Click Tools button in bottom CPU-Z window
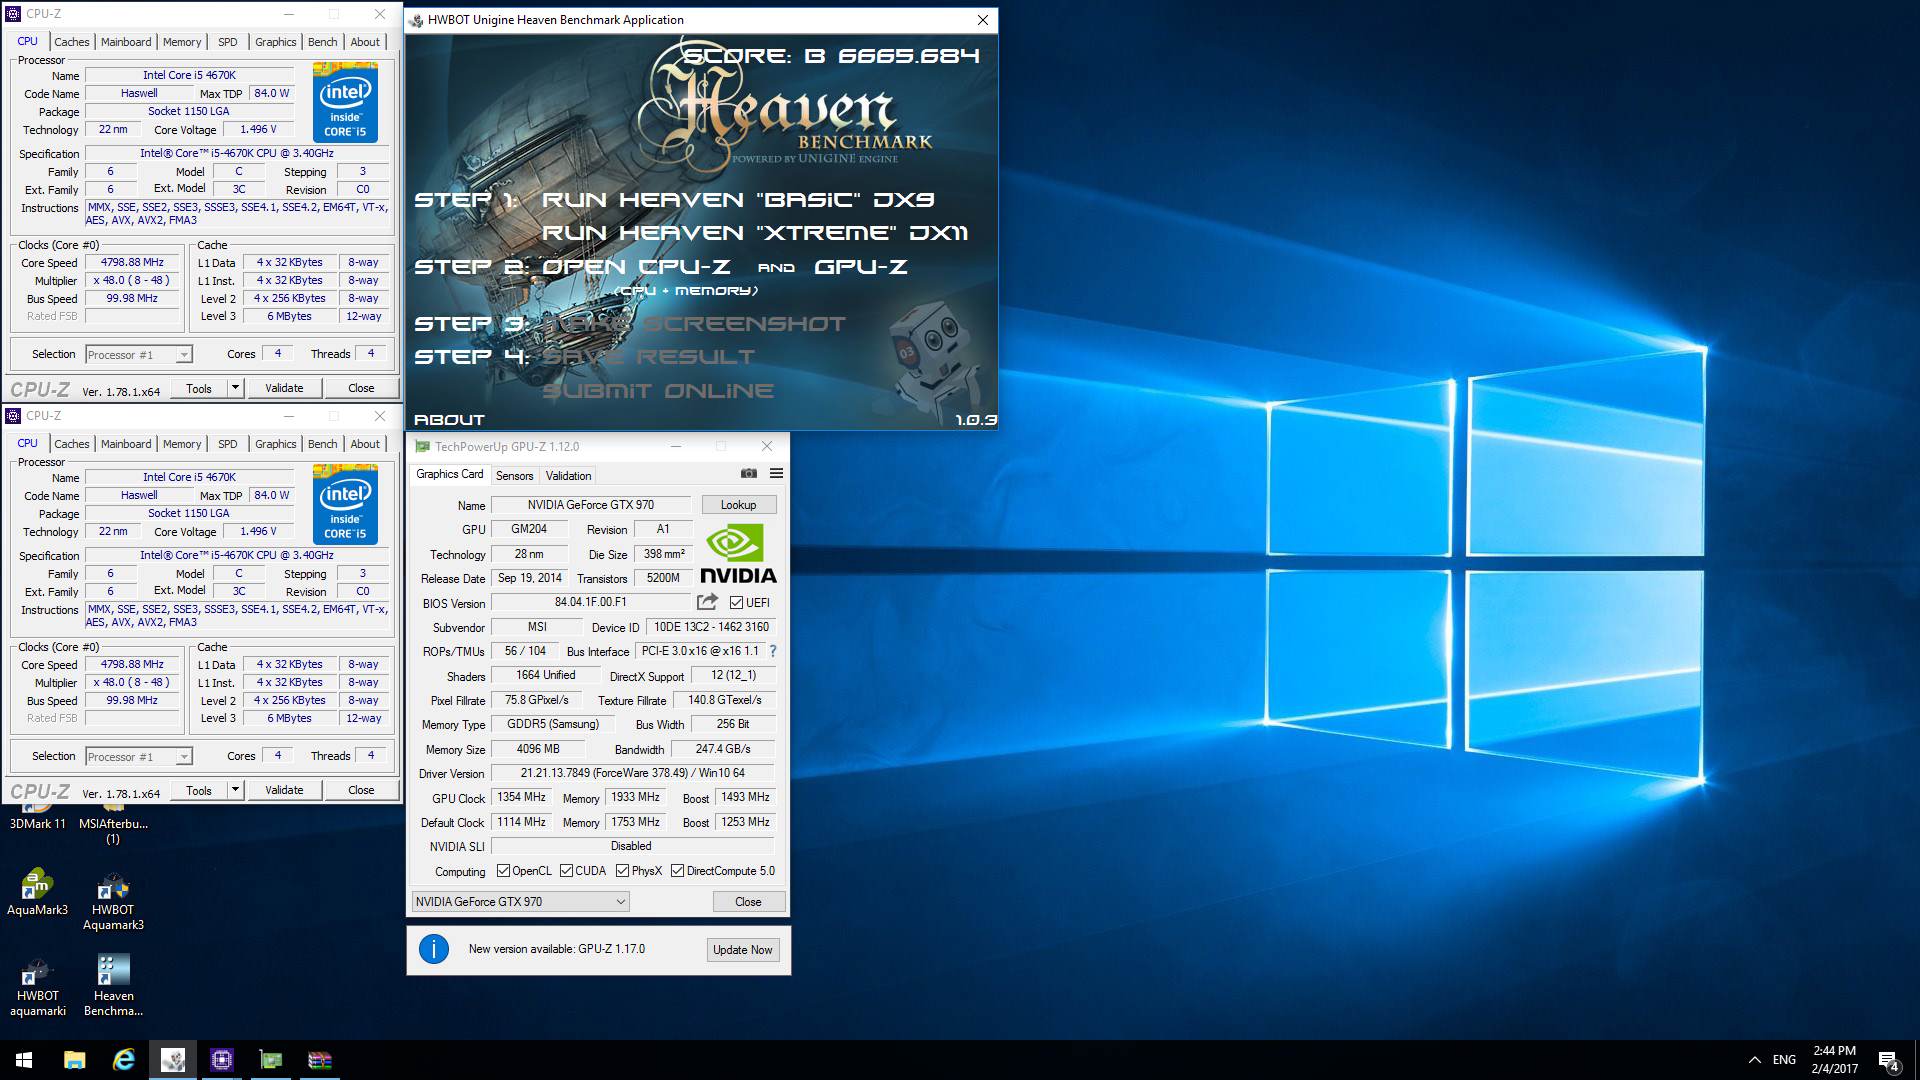This screenshot has height=1080, width=1920. (x=199, y=790)
